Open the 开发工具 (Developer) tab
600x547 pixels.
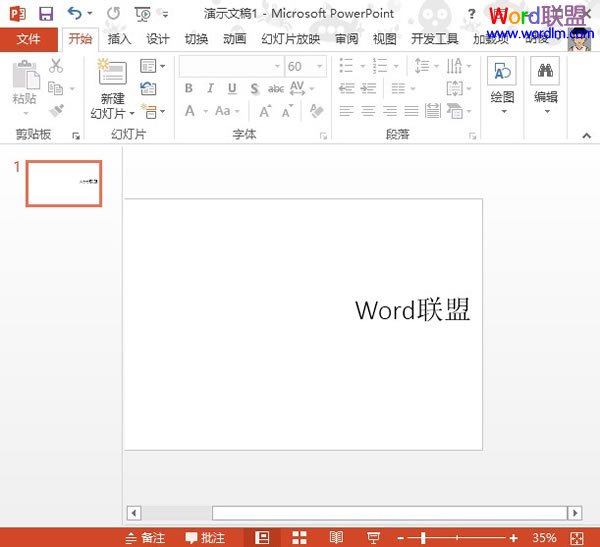[434, 39]
